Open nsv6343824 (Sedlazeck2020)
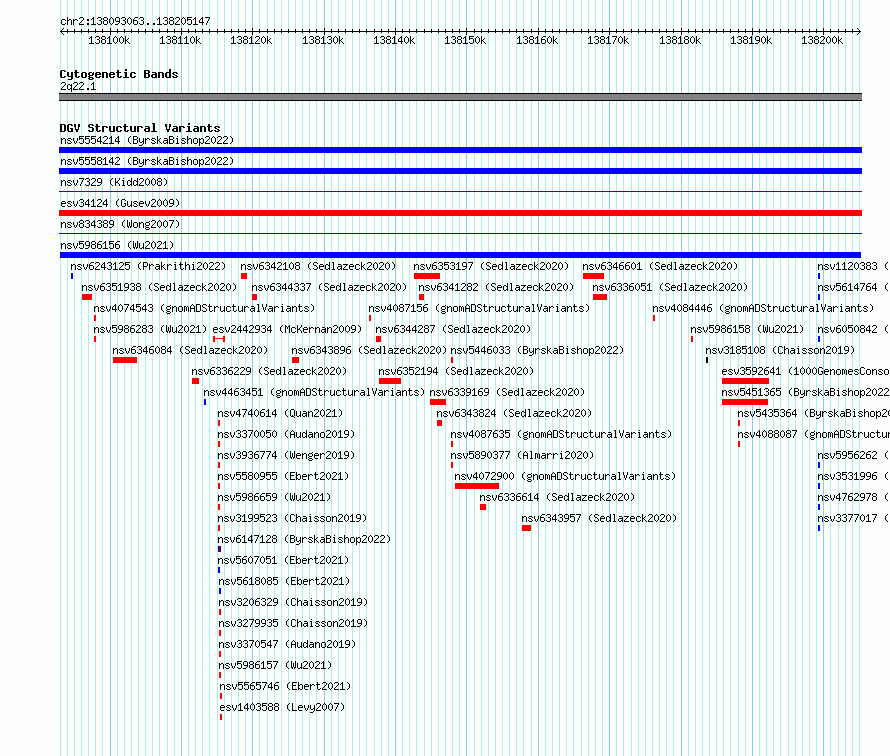Image resolution: width=890 pixels, height=756 pixels. coord(514,413)
